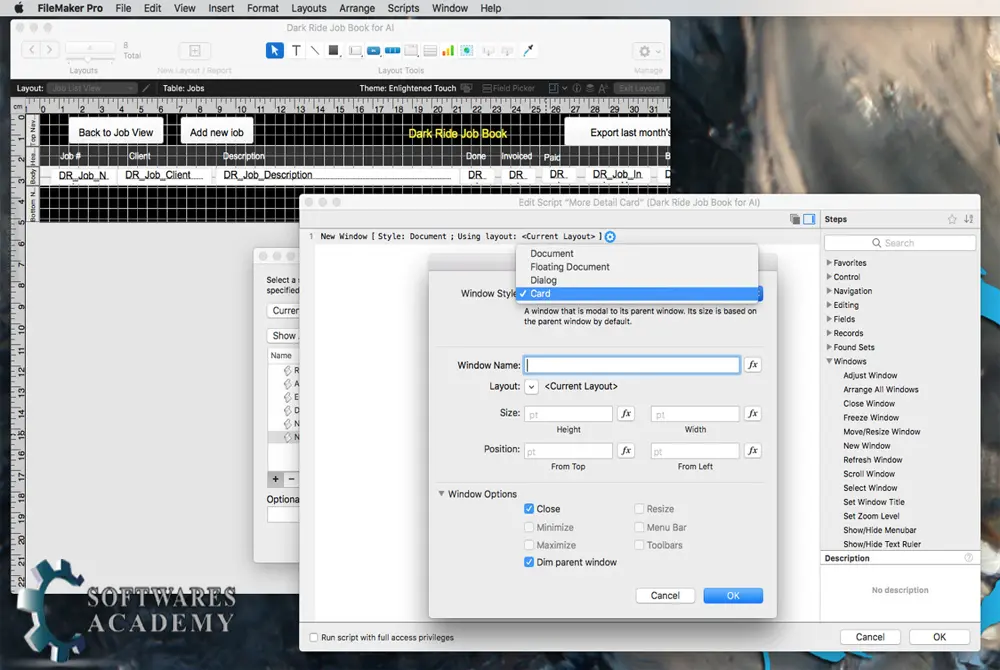Click Cancel in New Window options dialog

[665, 595]
